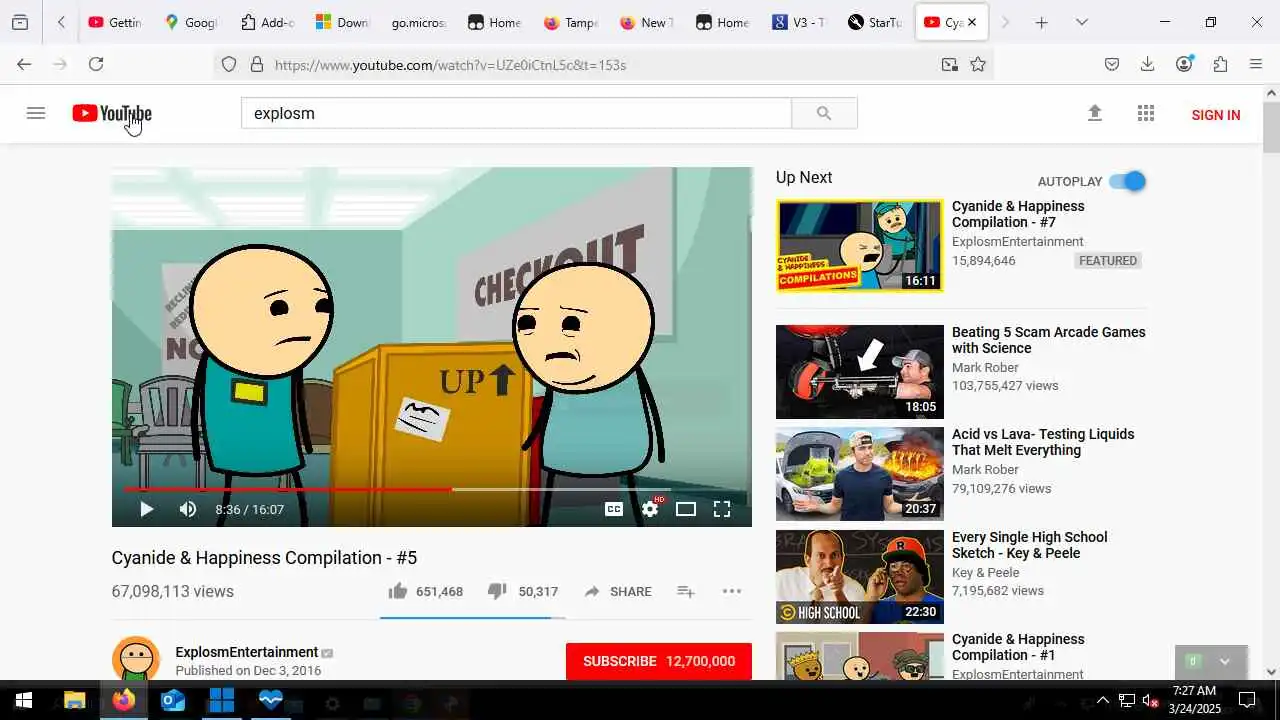
Task: Switch to the Google Maps tab
Action: [191, 22]
